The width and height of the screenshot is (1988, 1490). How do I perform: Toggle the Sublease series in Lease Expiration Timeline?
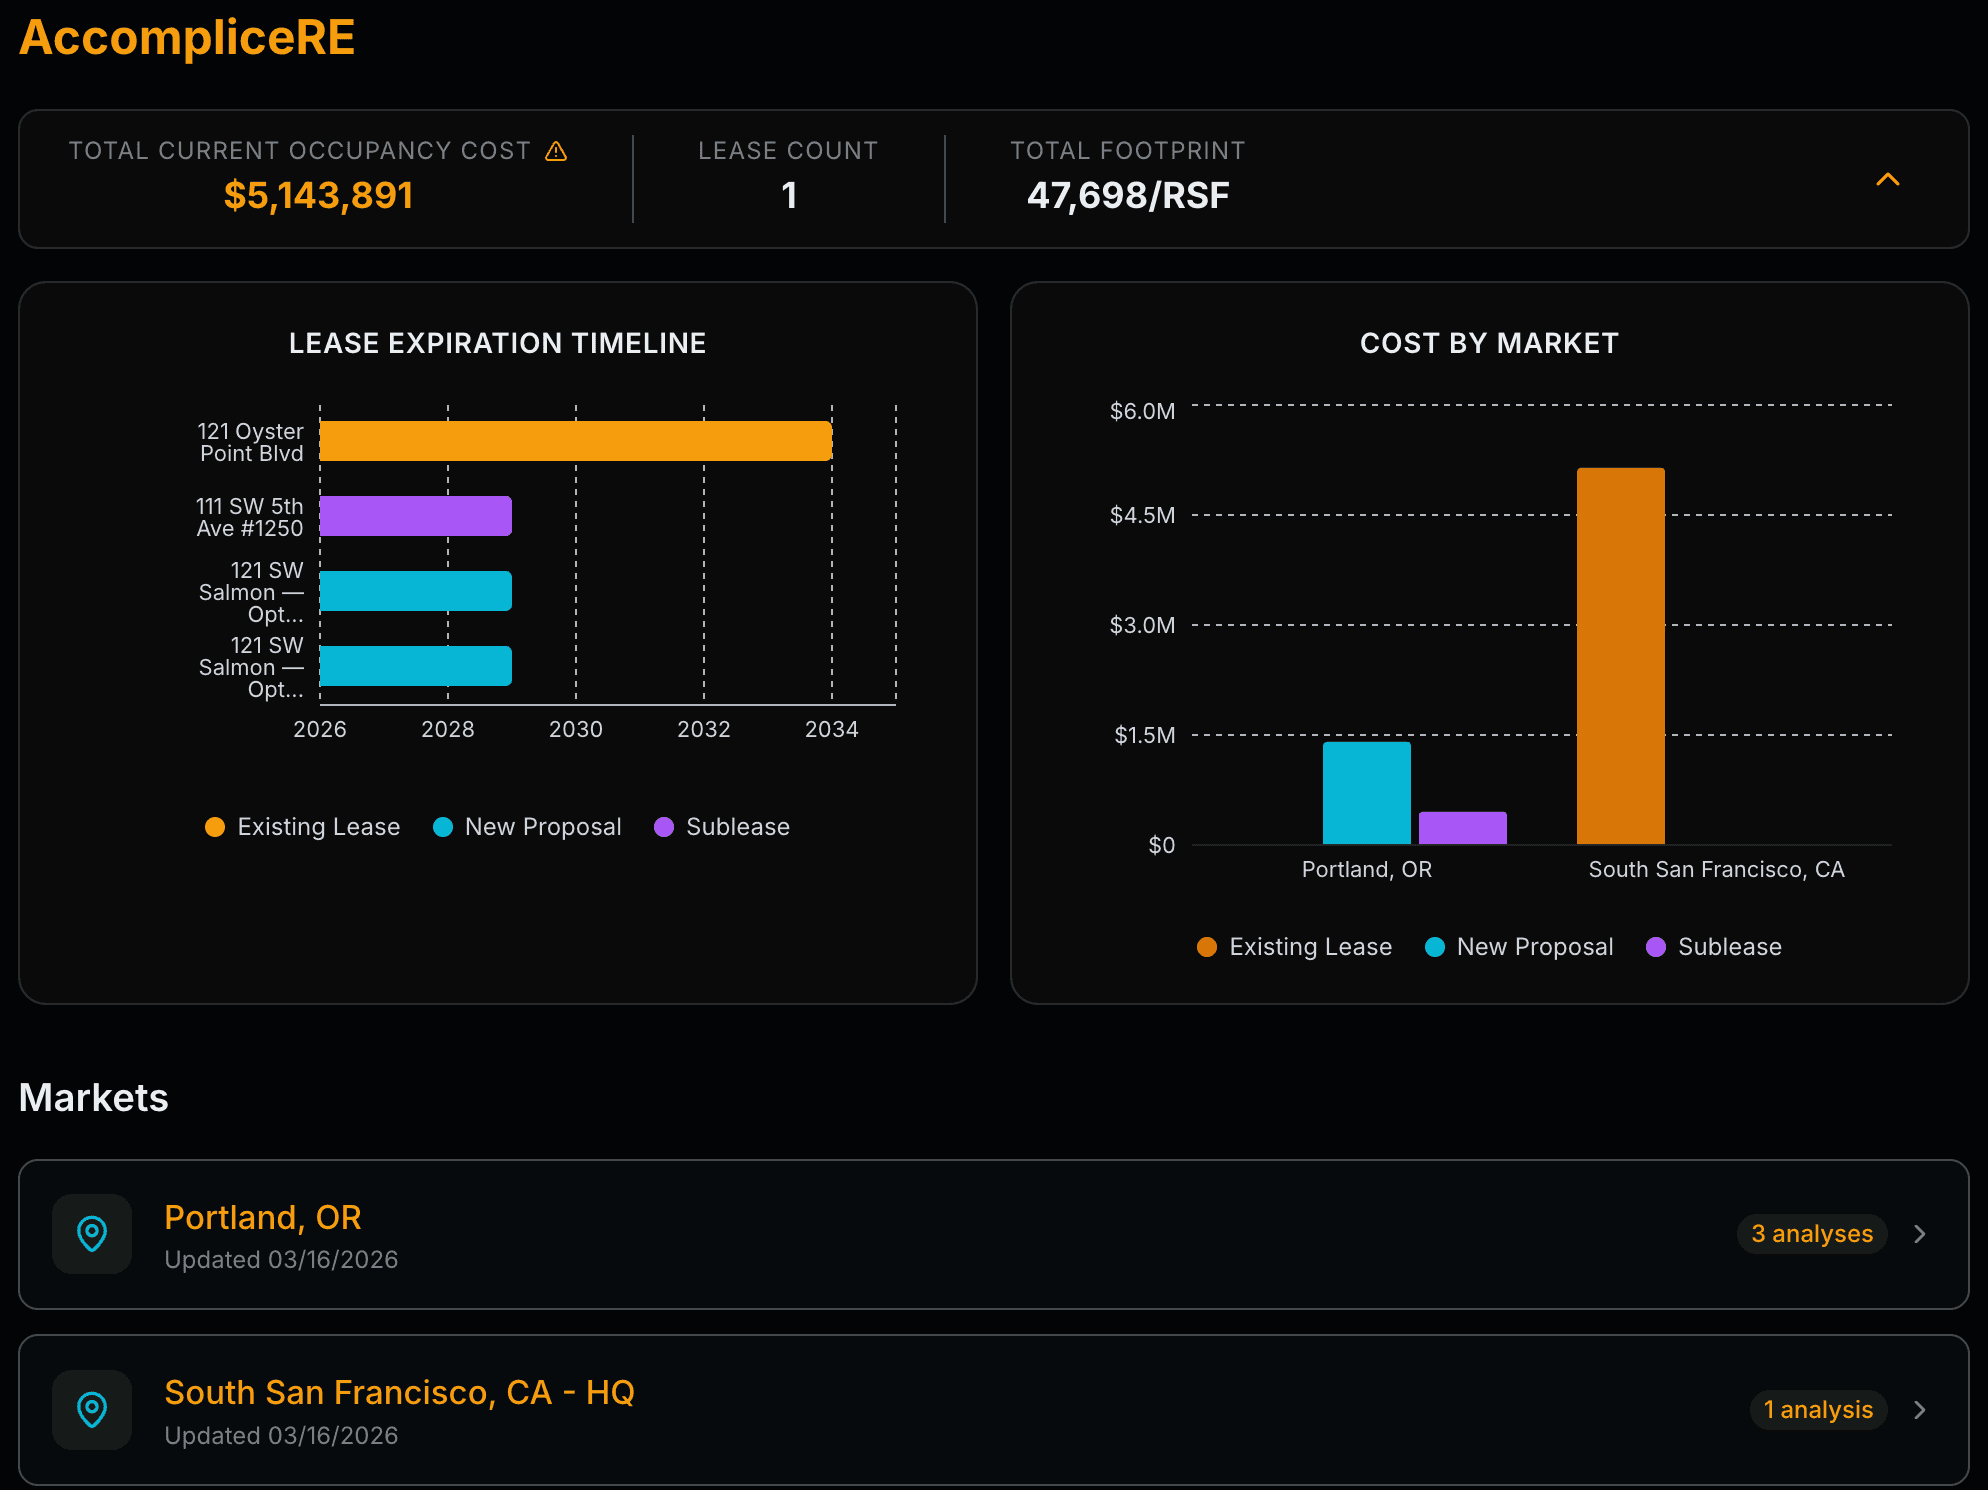[665, 826]
